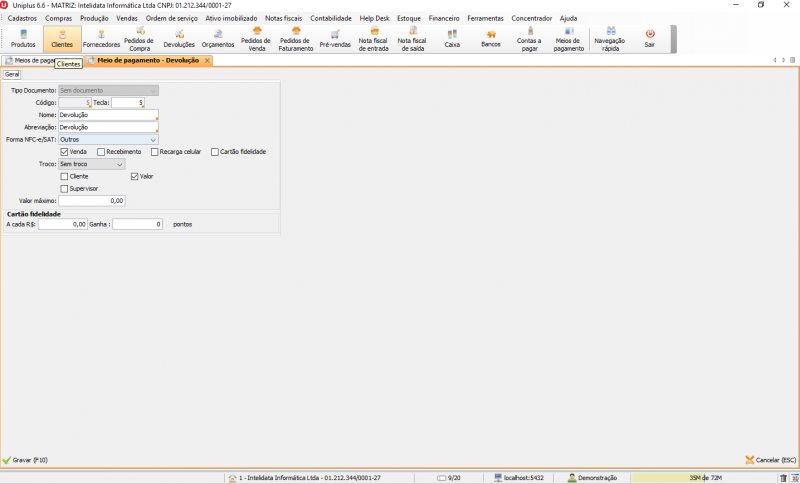Open Nota fiscal de entrada icon
This screenshot has height=484, width=800.
[x=373, y=39]
